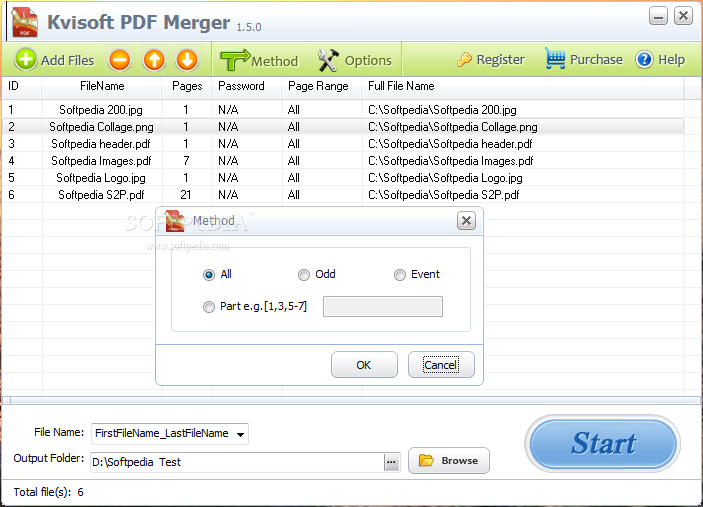Click the 7 pages cell
Viewport: 703px width, 507px height.
coord(186,161)
